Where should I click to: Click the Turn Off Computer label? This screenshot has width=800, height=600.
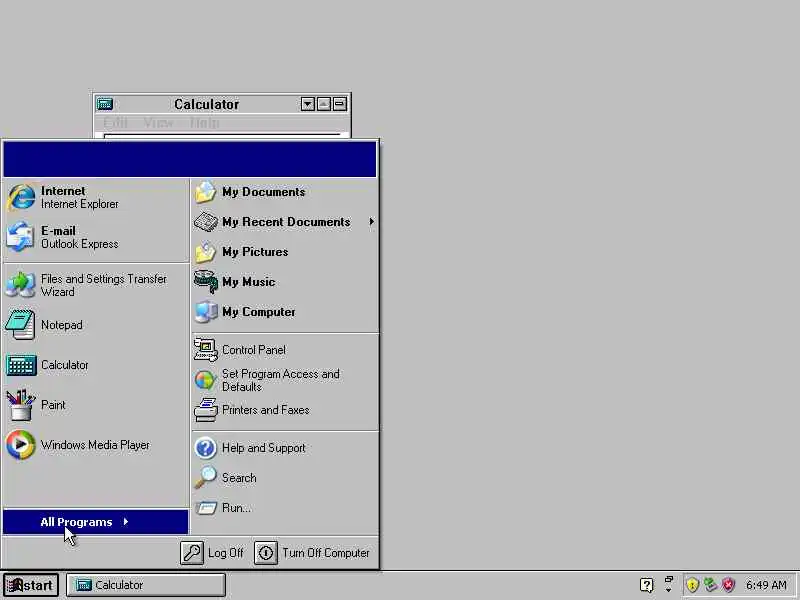pos(326,553)
